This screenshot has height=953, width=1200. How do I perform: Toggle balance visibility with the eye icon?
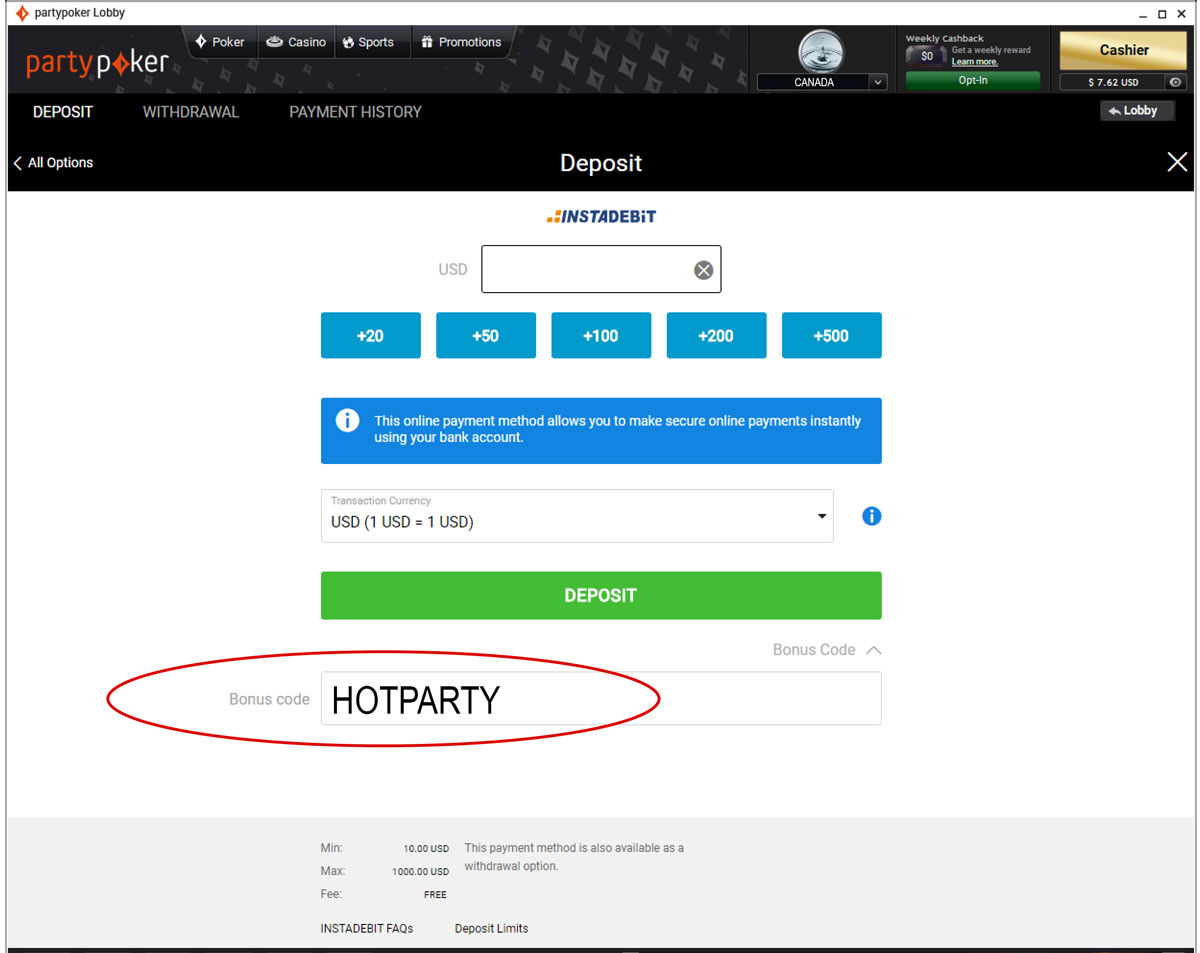[1174, 82]
